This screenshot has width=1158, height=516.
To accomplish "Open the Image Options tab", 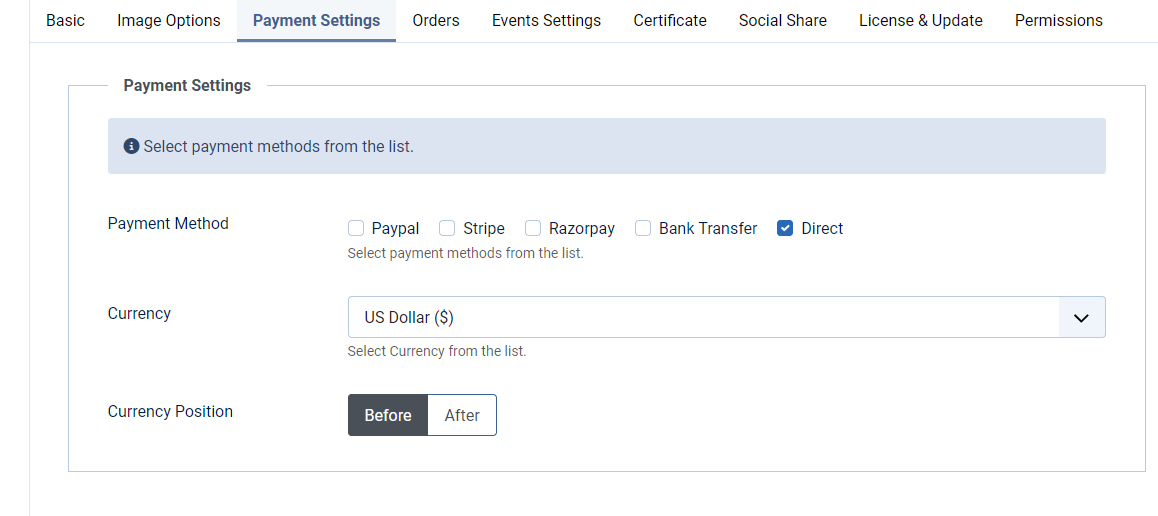I will pyautogui.click(x=169, y=20).
